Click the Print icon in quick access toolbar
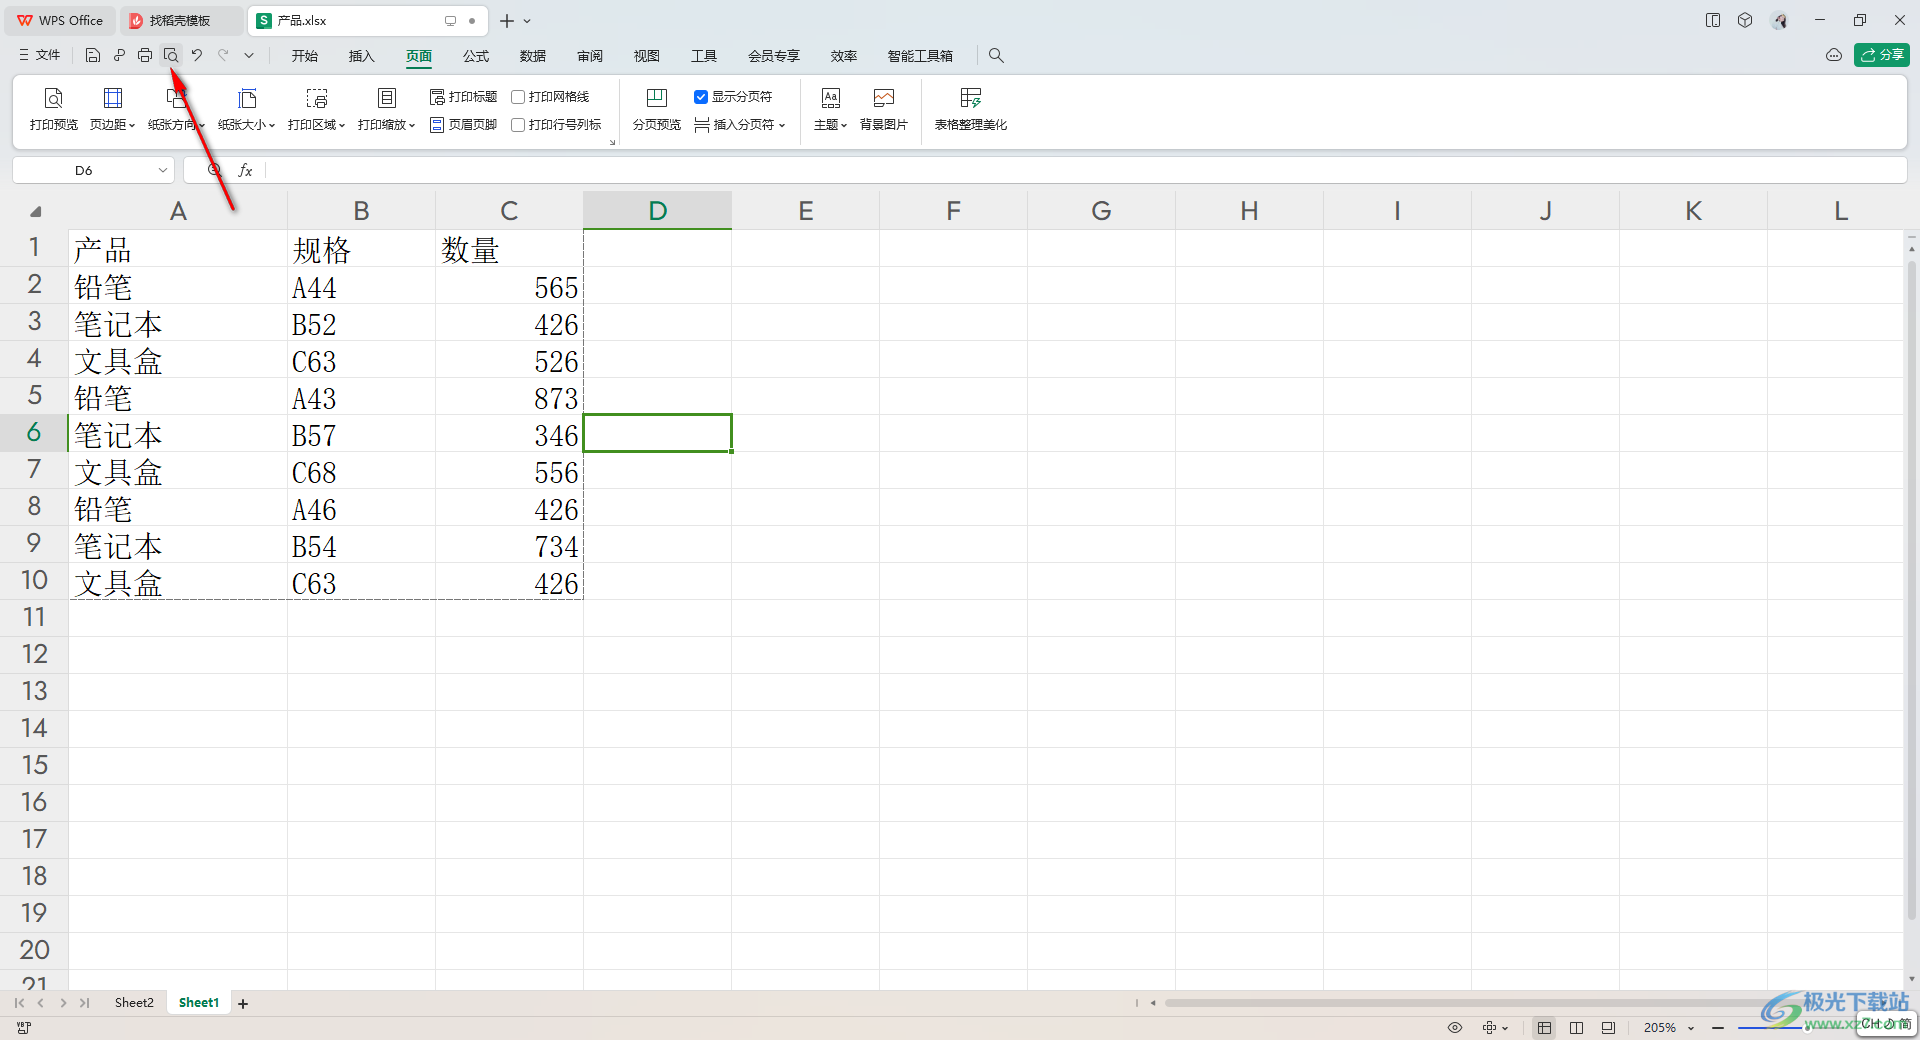Screen dimensions: 1920x1040 [145, 56]
